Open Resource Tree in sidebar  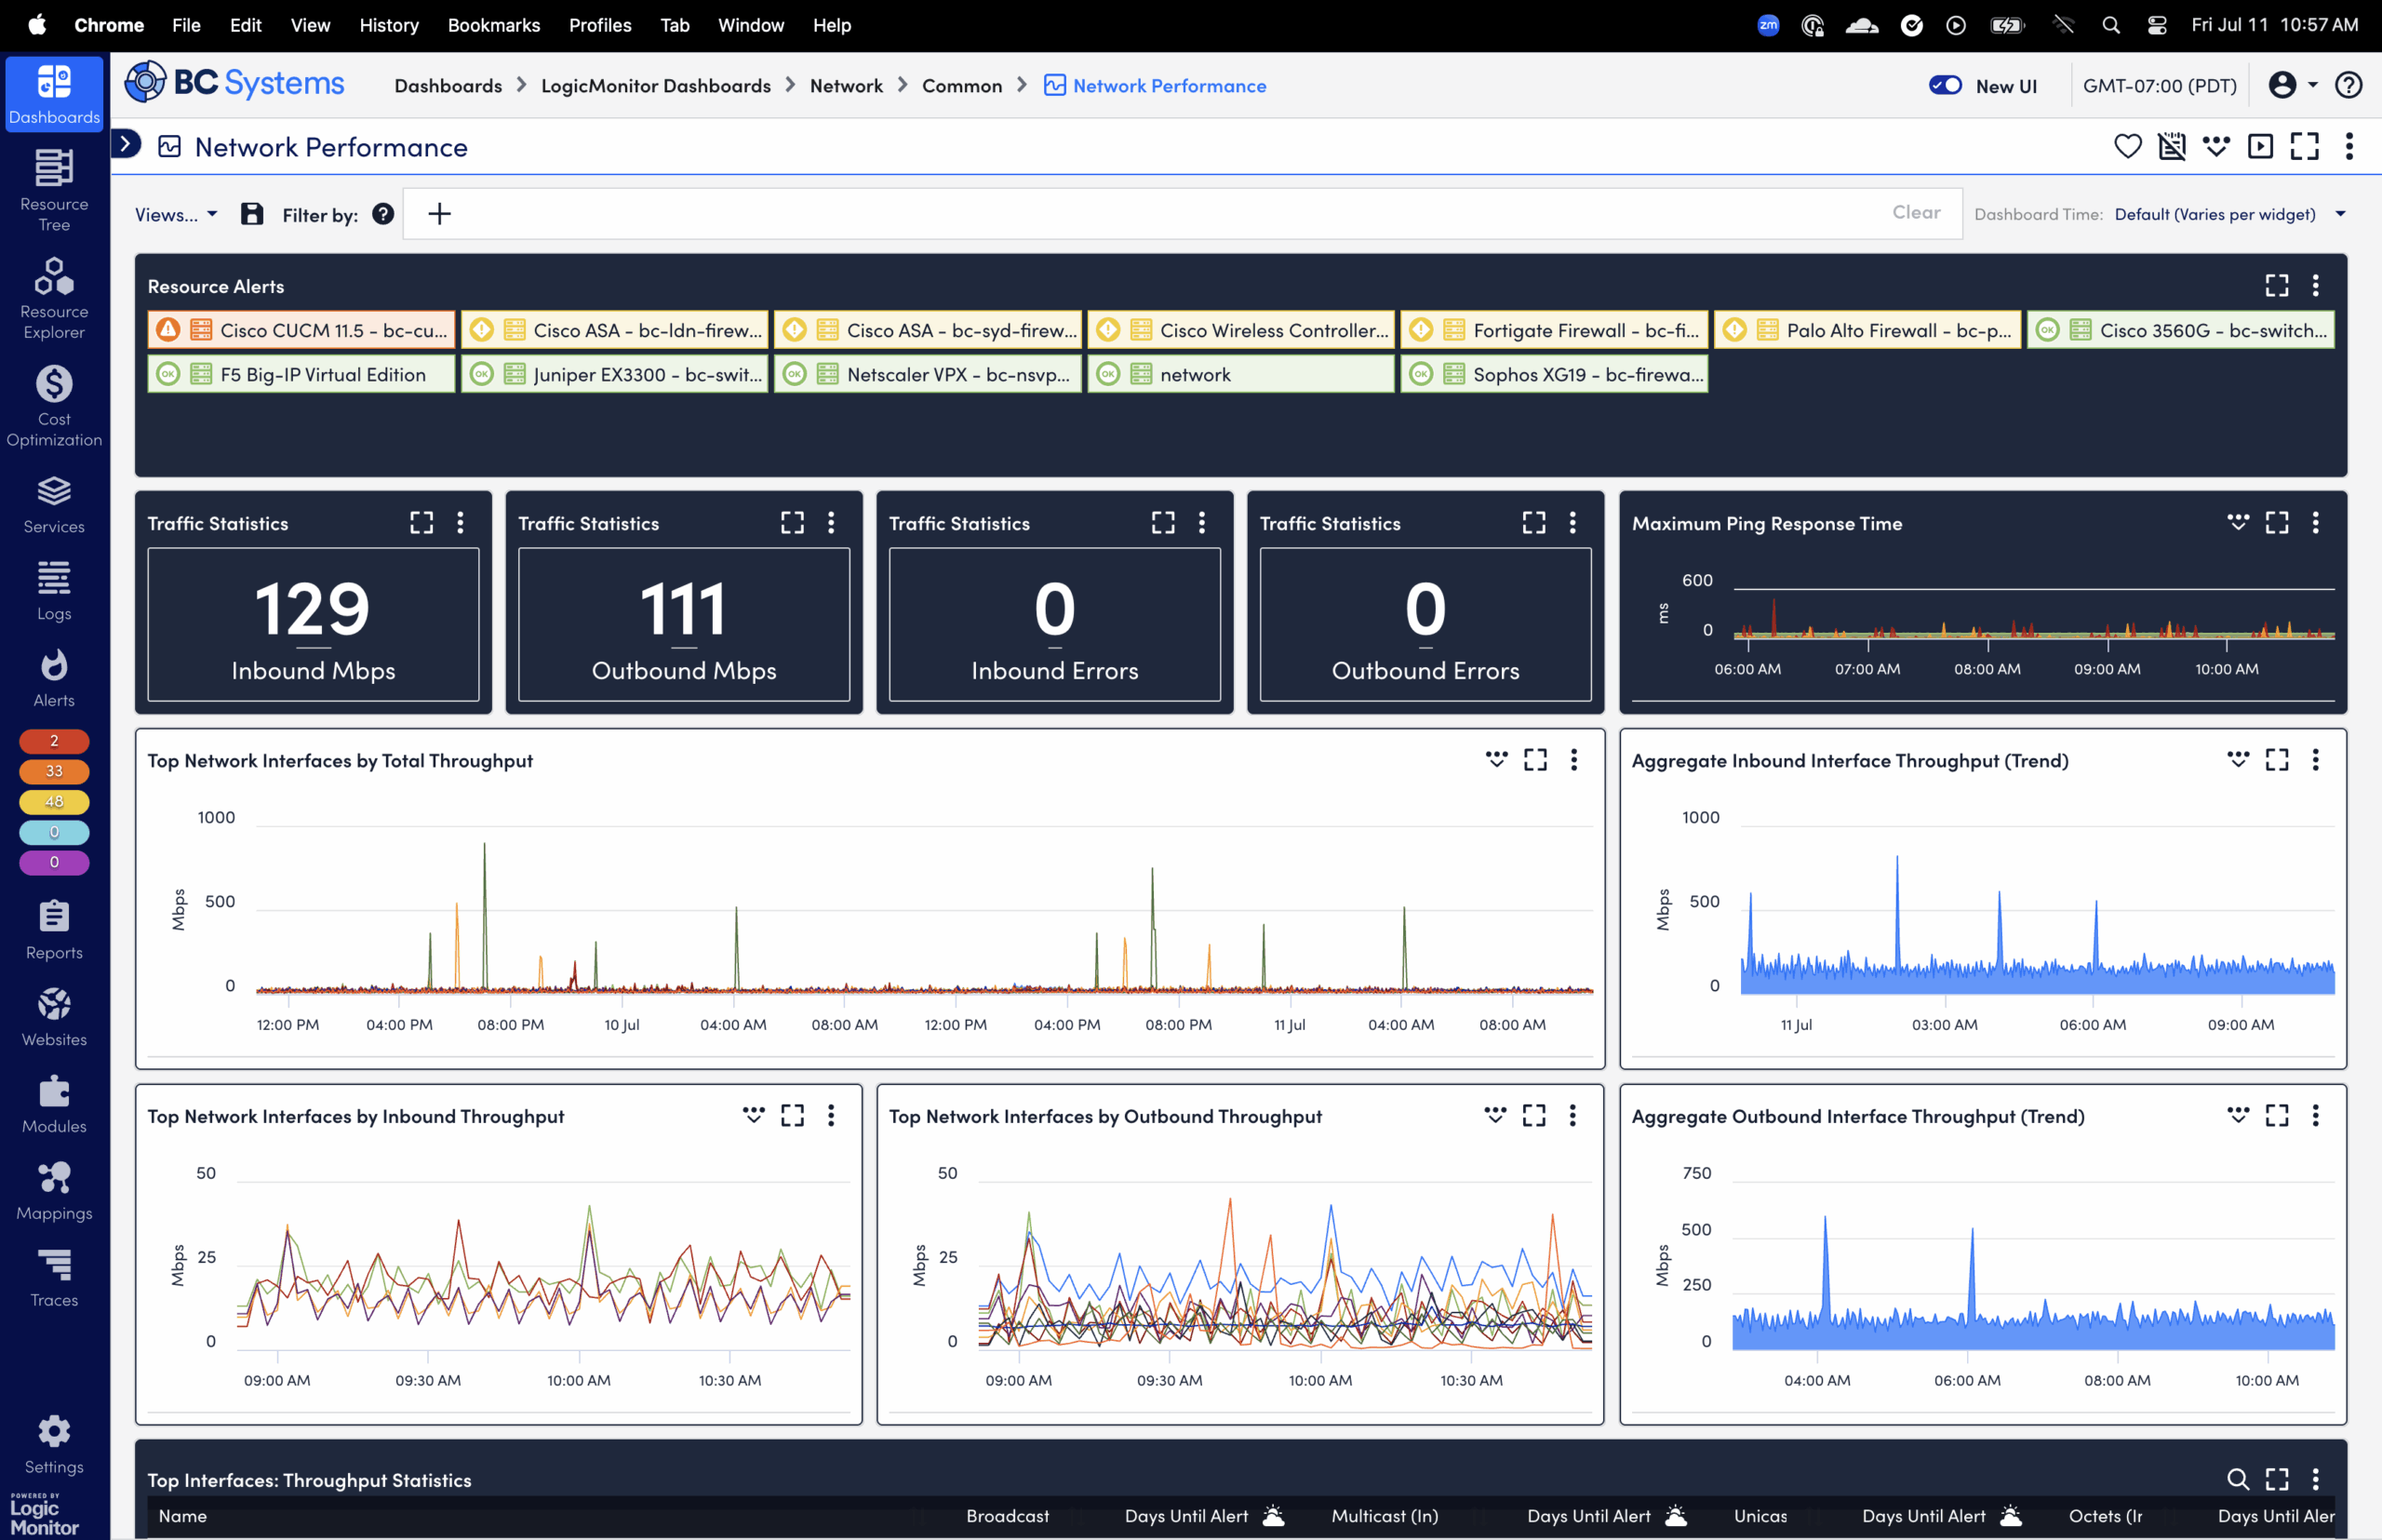54,190
